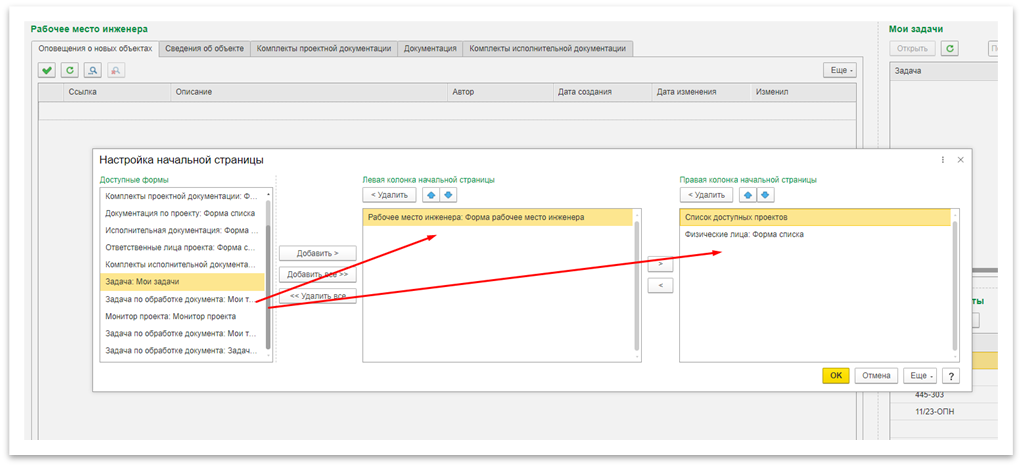Click the green checkmark icon in toolbar

coord(47,70)
